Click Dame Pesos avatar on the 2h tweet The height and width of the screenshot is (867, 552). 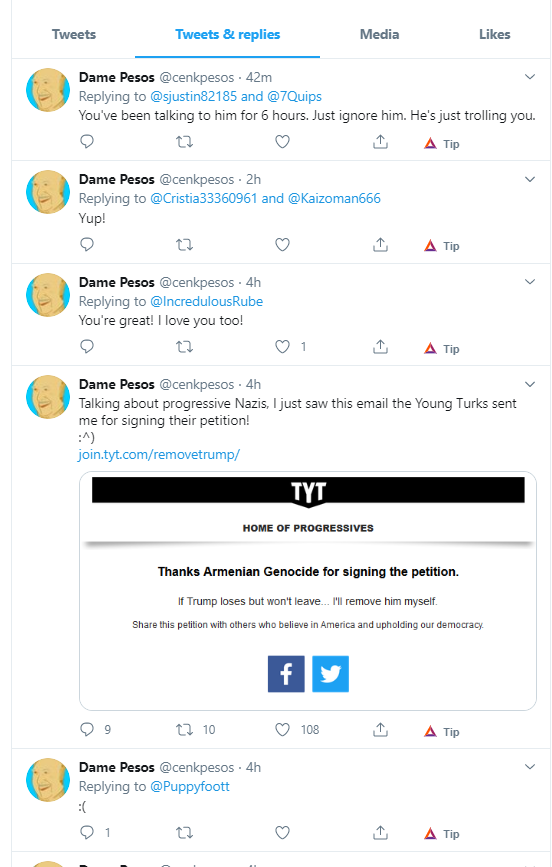tap(48, 192)
